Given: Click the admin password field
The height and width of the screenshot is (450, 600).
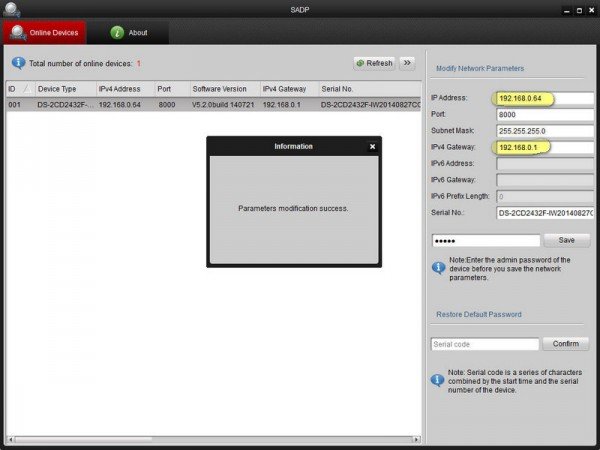Looking at the screenshot, I should click(x=486, y=241).
